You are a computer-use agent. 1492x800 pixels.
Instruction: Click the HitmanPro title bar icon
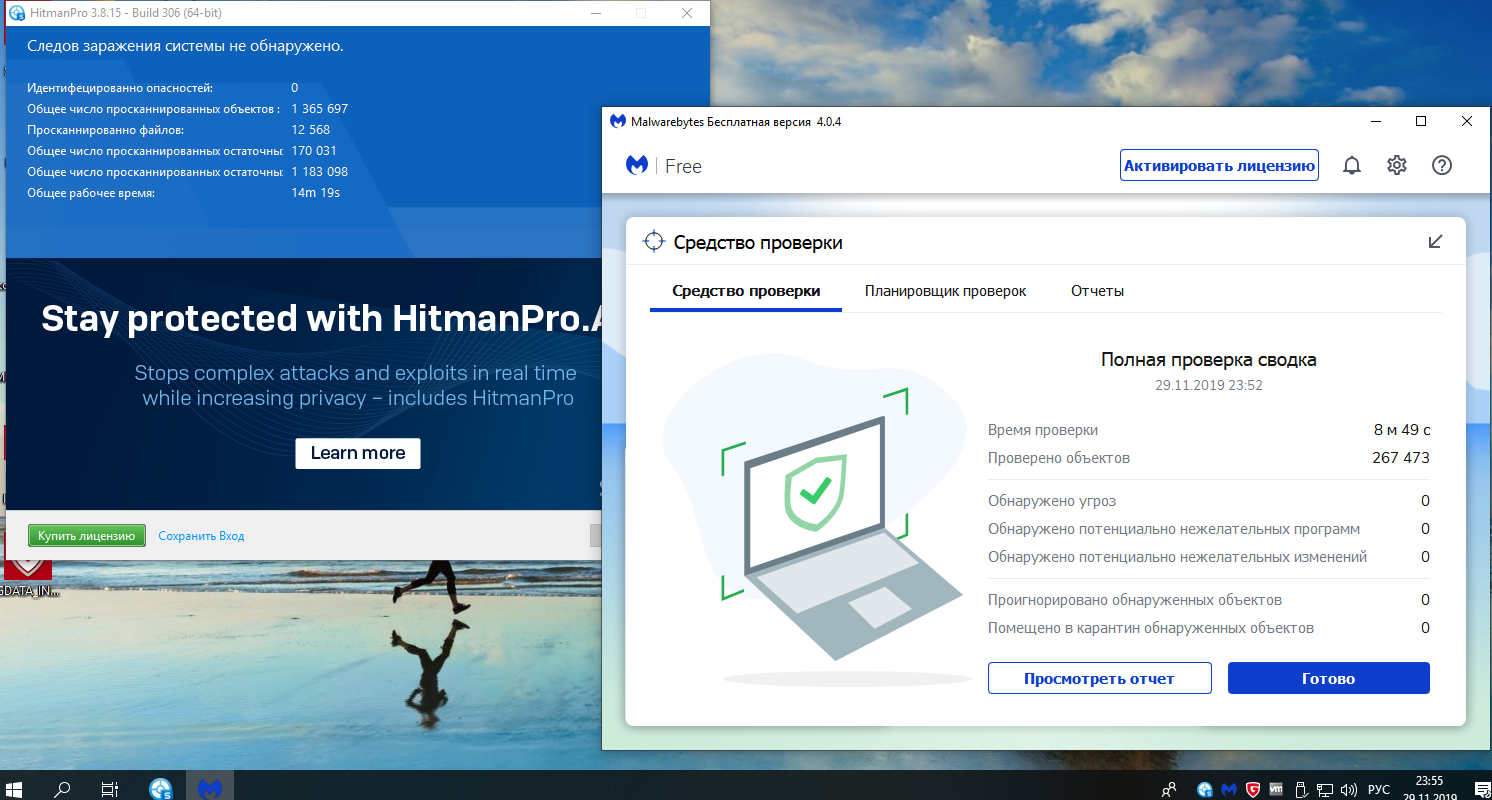pos(16,13)
